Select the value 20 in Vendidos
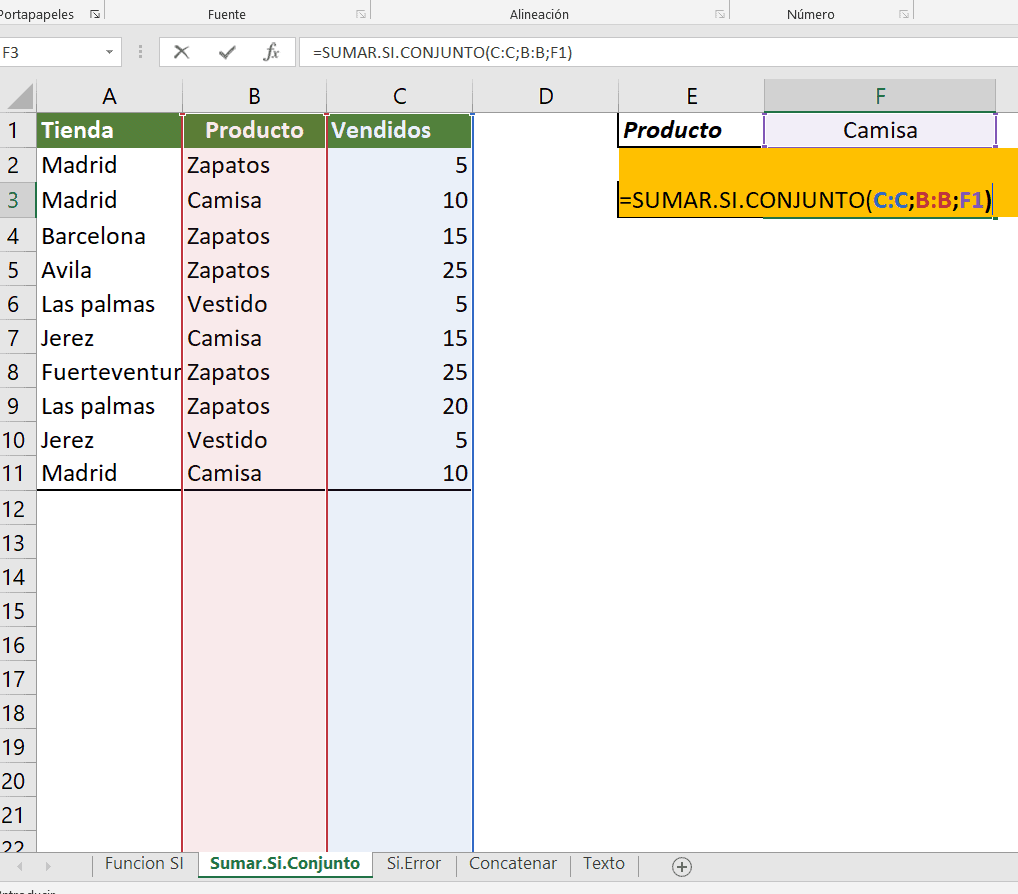Screen dimensions: 1018x894 [x=400, y=406]
